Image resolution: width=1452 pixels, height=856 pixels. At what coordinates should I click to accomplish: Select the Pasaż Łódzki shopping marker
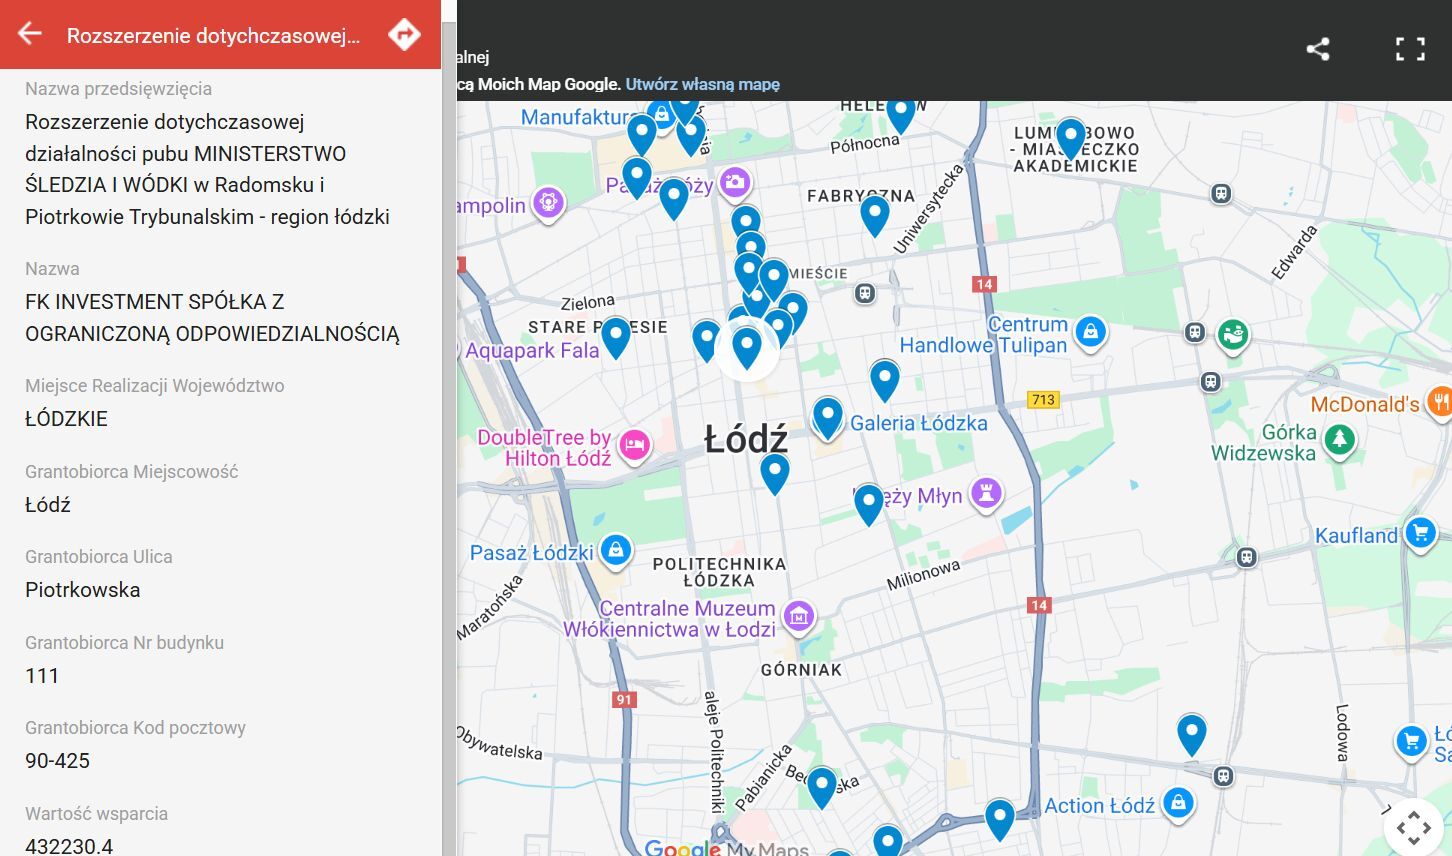616,549
